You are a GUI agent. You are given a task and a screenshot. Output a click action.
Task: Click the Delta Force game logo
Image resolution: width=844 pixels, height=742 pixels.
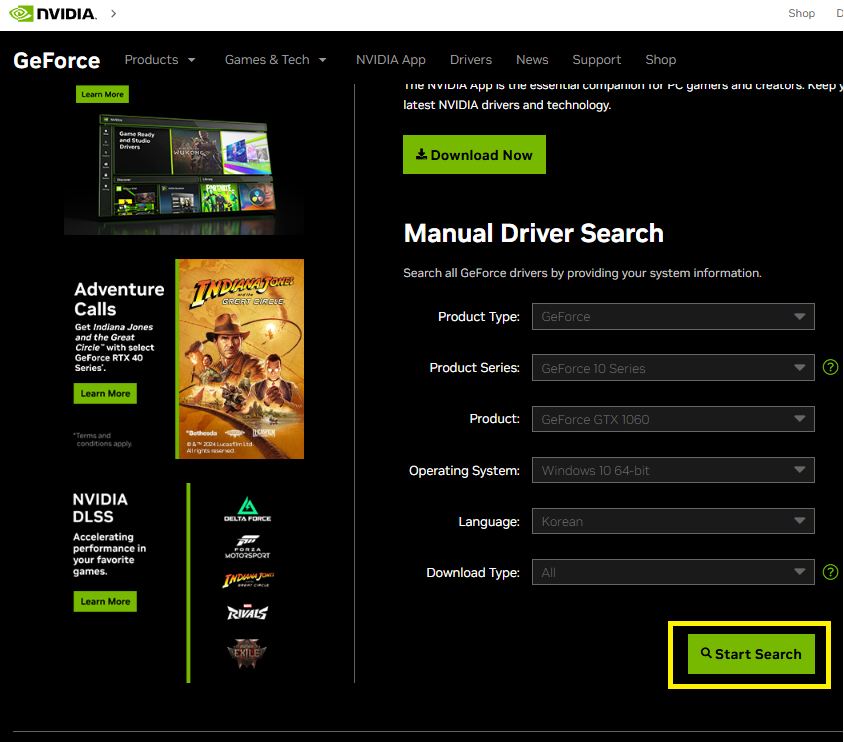(247, 509)
